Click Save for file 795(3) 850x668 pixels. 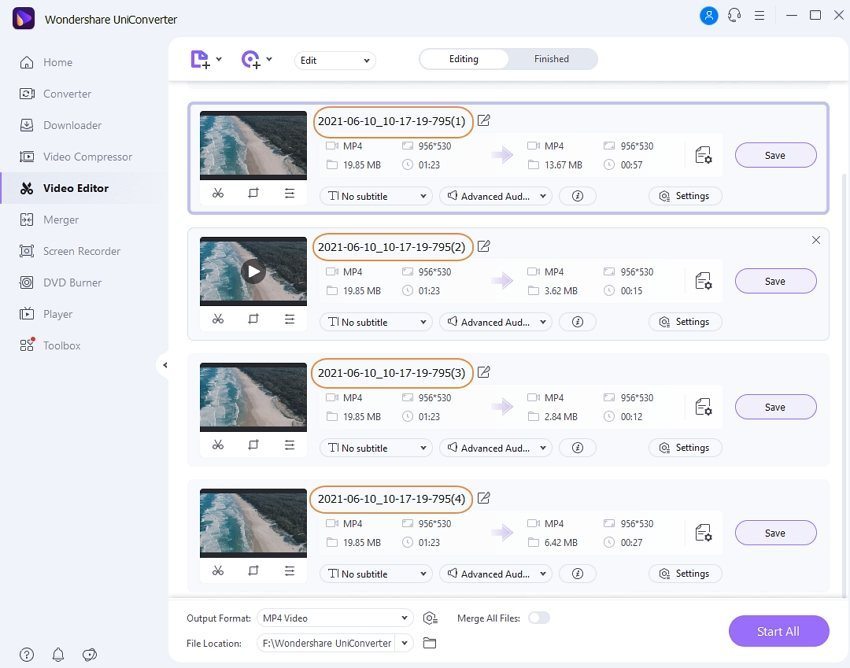pos(775,407)
